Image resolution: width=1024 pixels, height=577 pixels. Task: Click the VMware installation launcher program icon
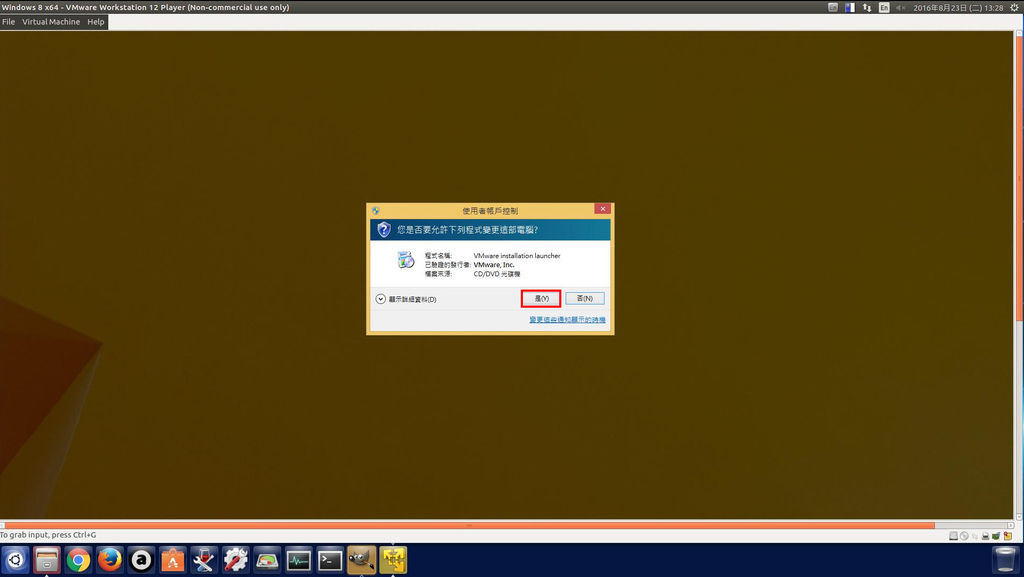point(406,260)
